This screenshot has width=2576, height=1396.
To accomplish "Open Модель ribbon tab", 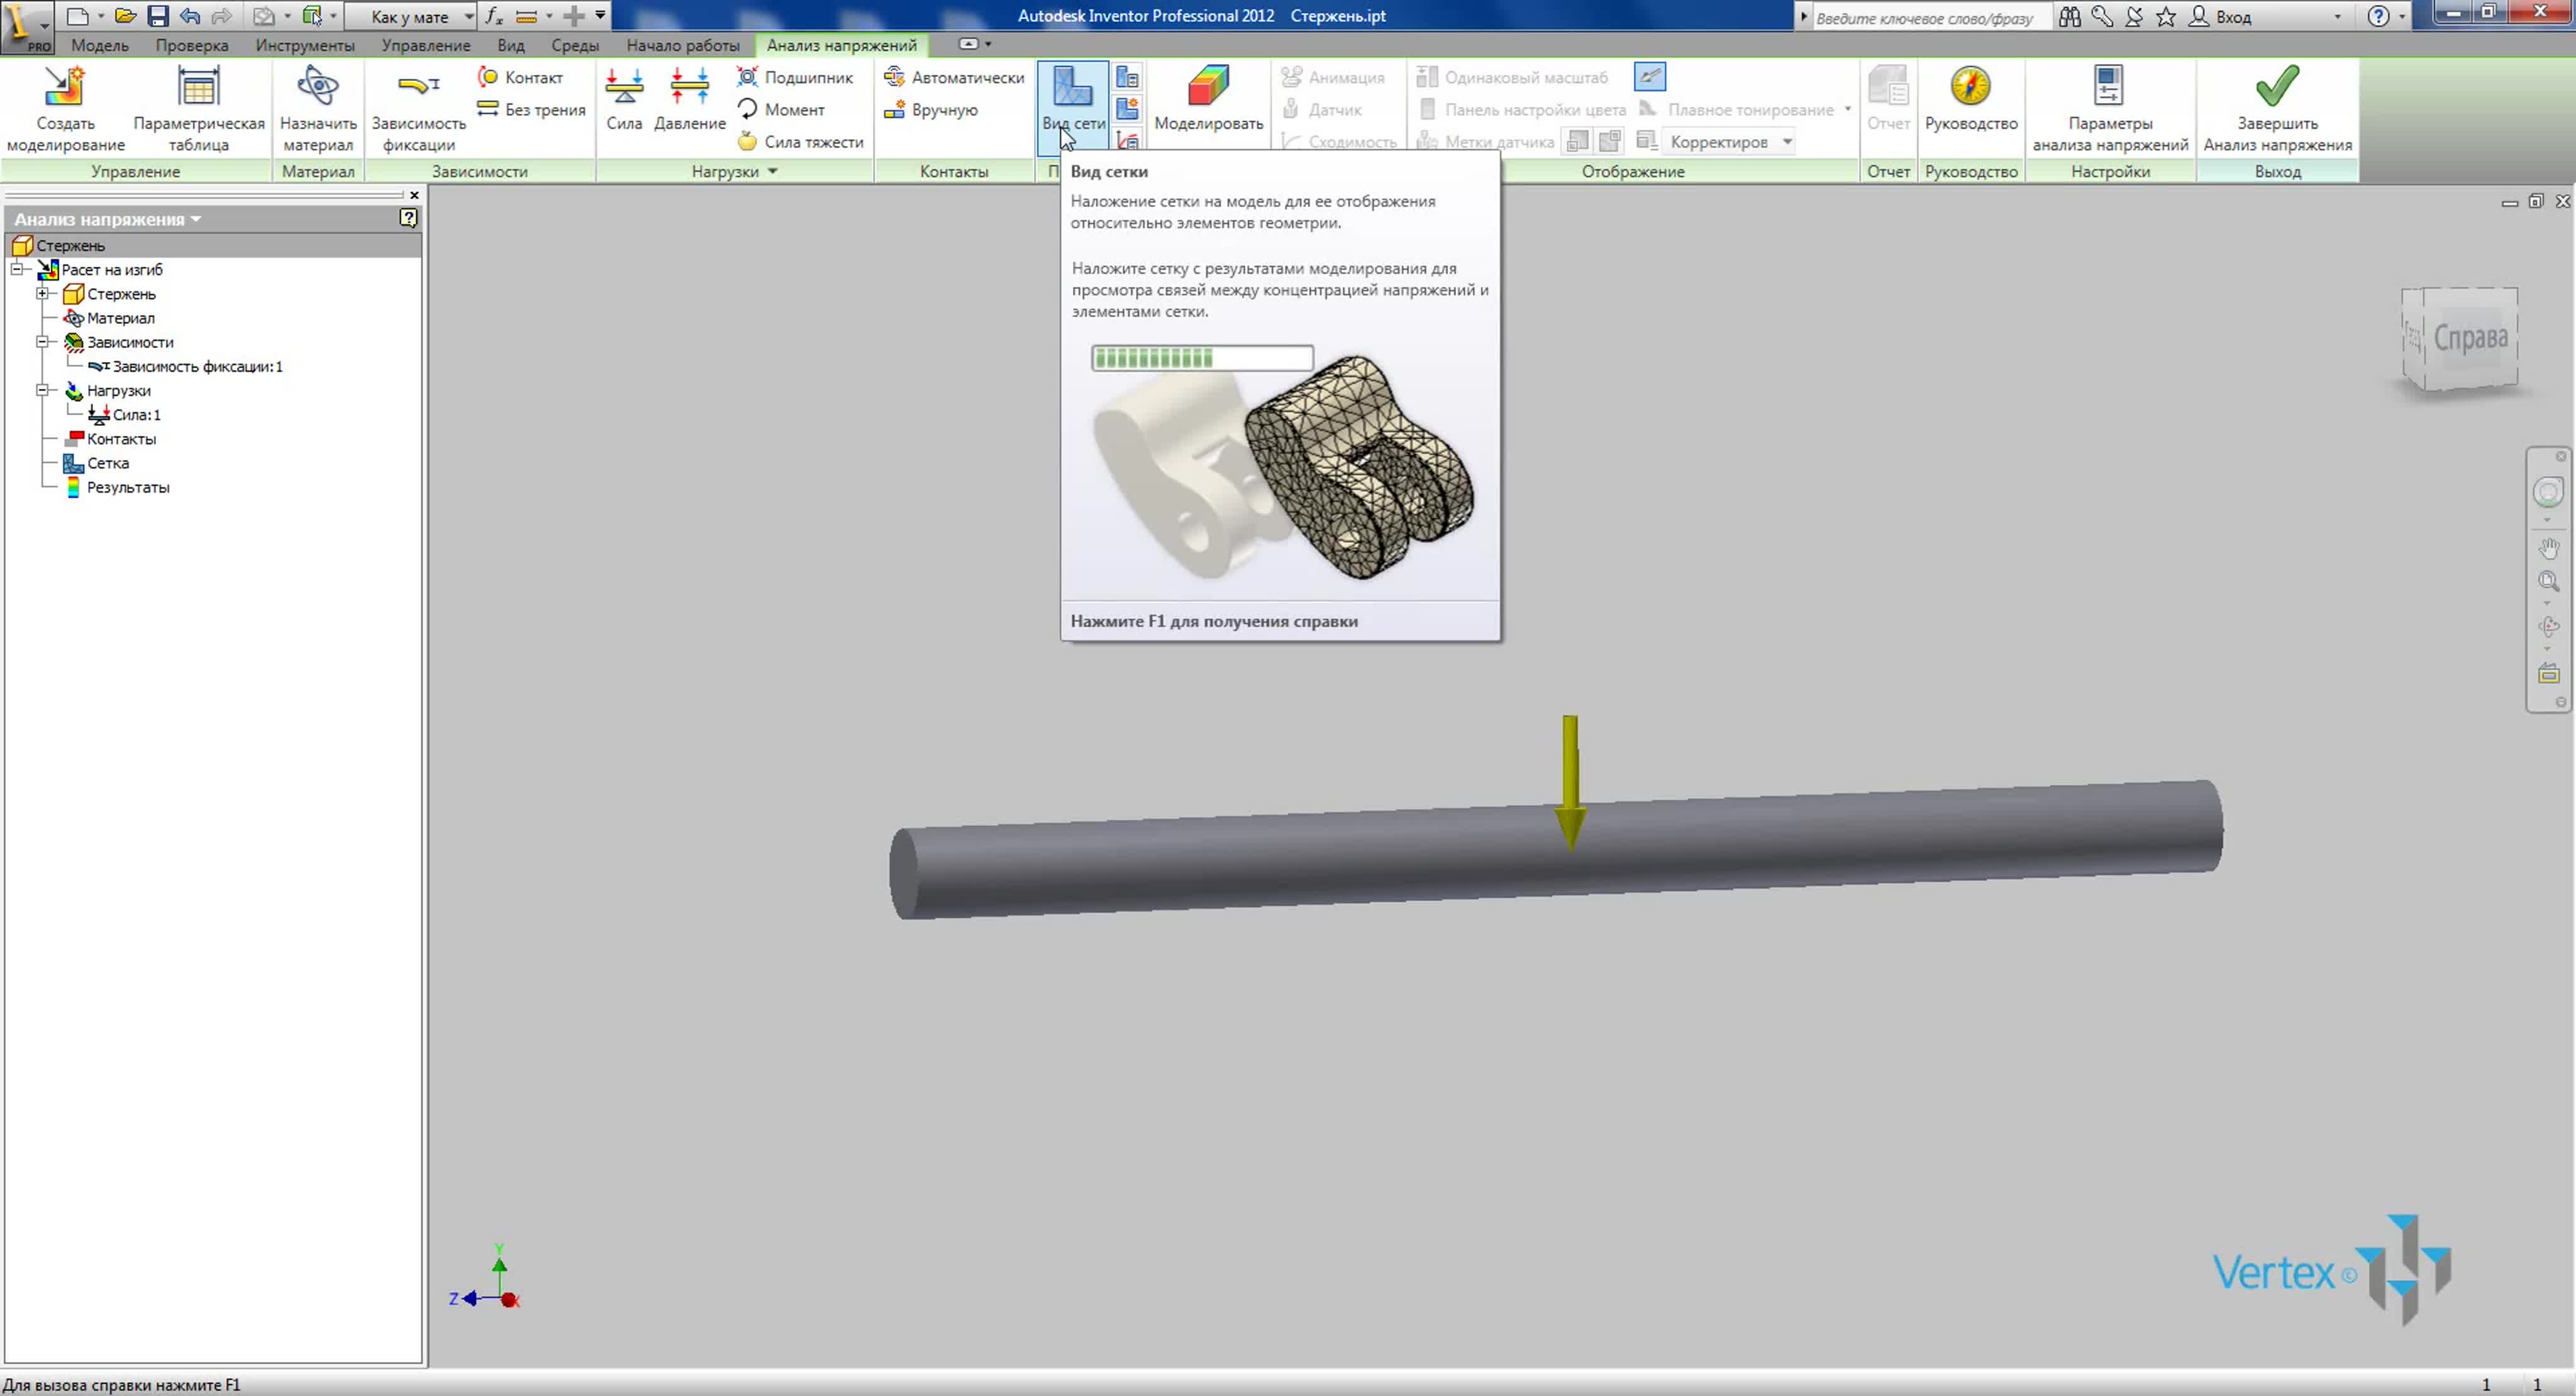I will tap(99, 45).
